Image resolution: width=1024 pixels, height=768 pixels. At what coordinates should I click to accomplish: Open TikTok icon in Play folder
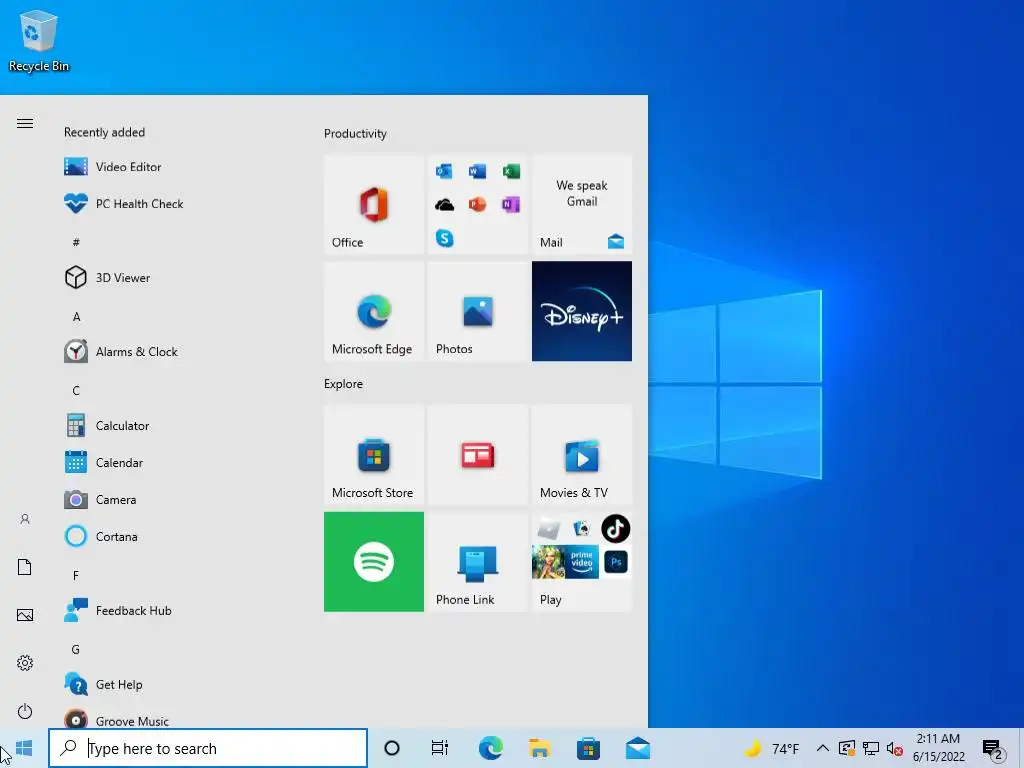coord(615,529)
